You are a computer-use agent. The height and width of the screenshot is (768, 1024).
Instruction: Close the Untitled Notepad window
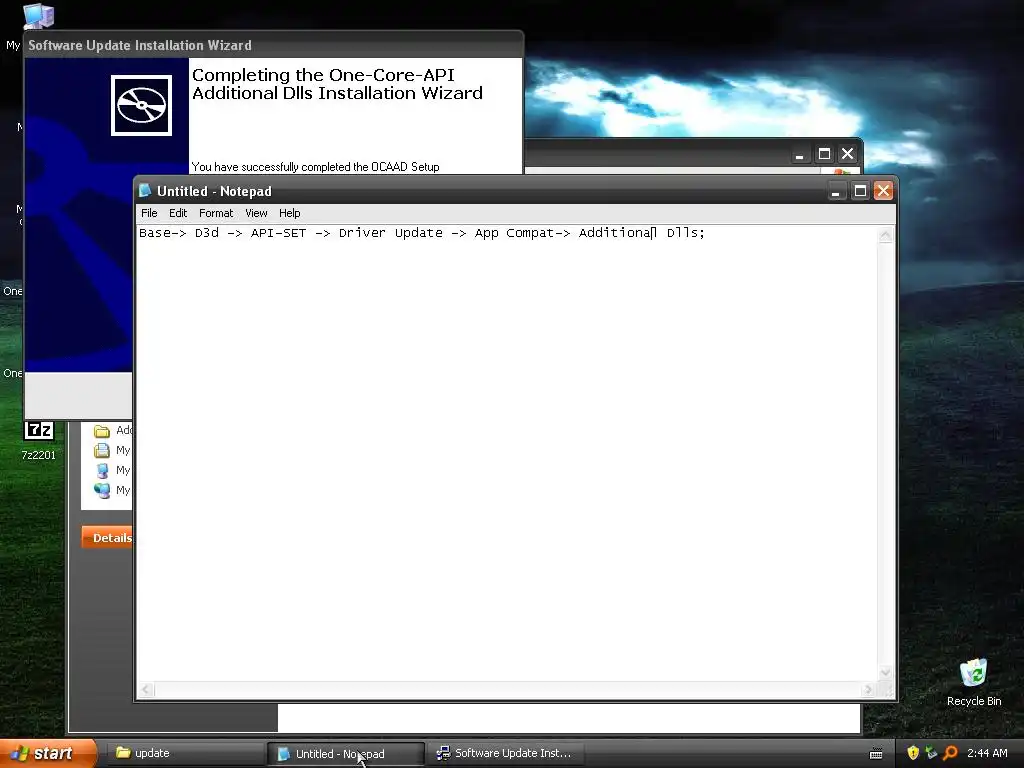(883, 191)
